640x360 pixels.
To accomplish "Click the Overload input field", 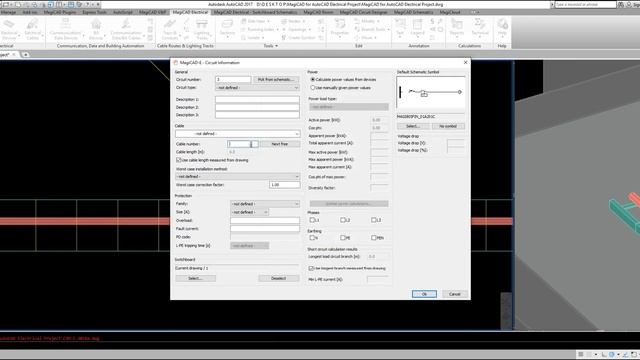I will 265,220.
